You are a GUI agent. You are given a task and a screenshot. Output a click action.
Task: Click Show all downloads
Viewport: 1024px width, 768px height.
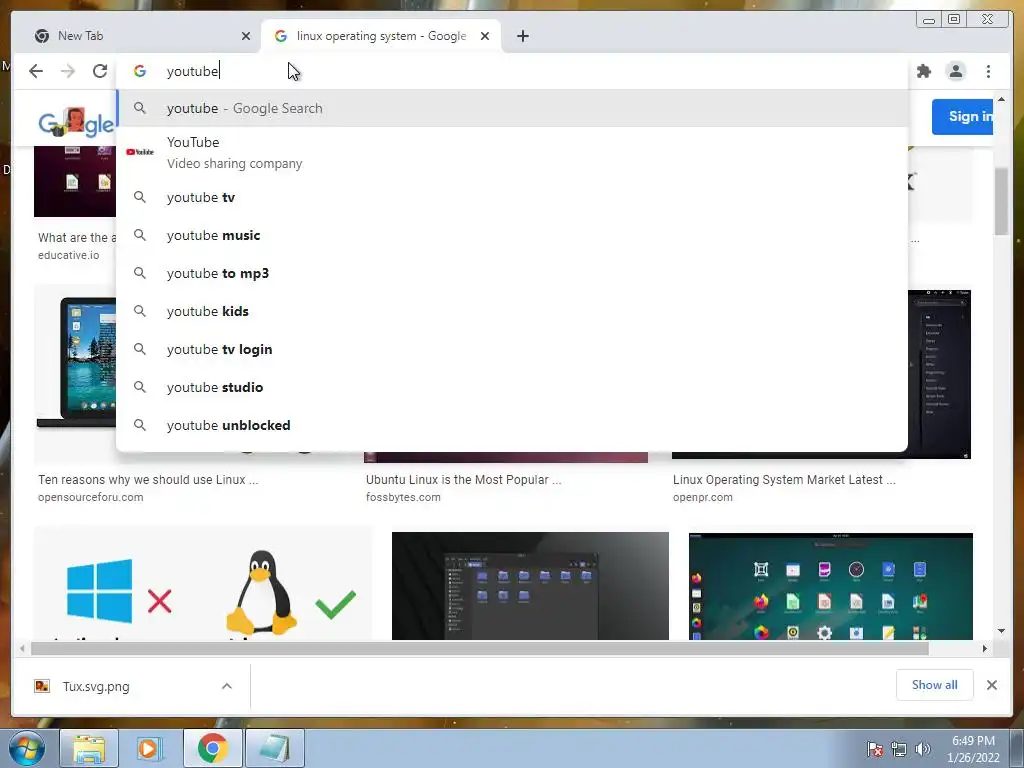pyautogui.click(x=935, y=685)
